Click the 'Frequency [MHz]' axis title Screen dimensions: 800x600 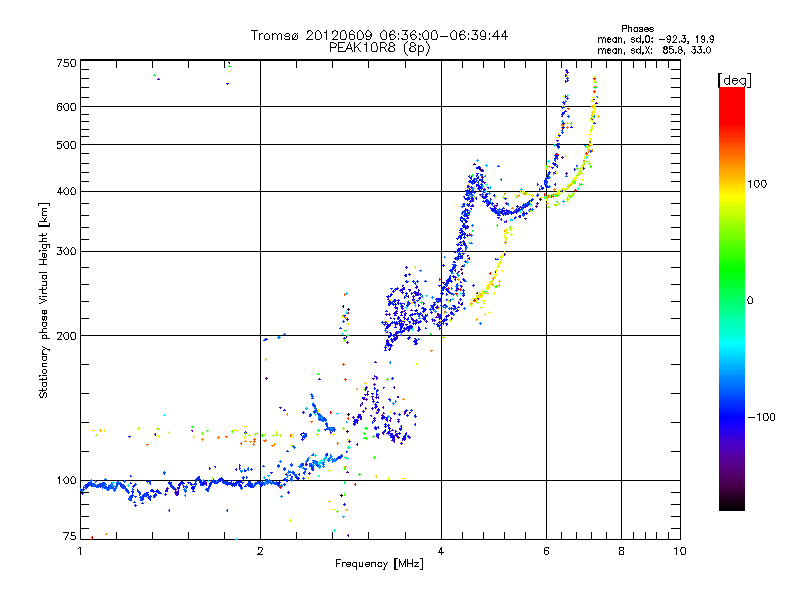click(379, 564)
